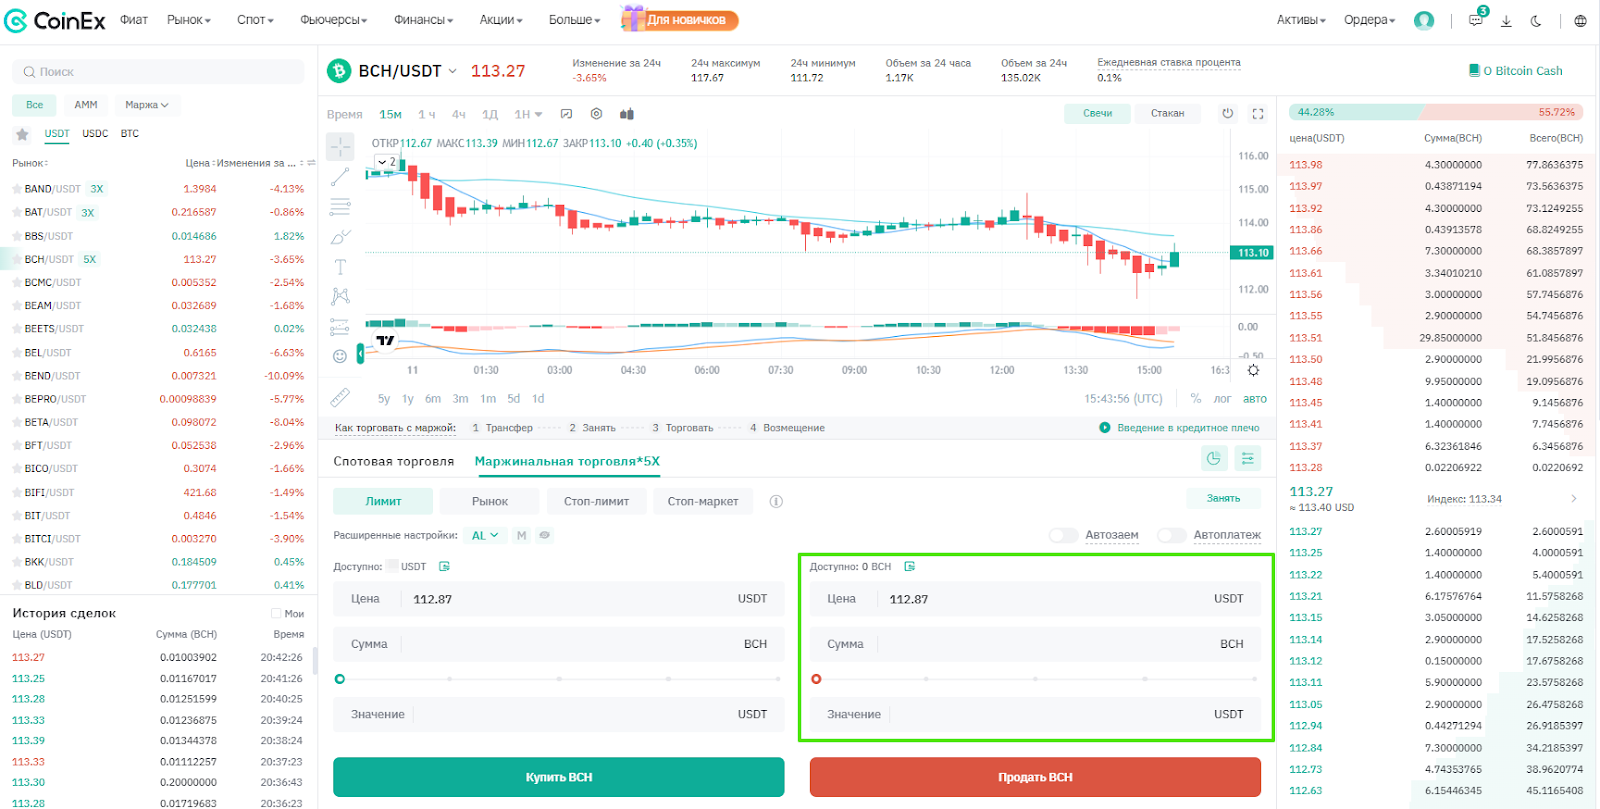Select the brush drawing tool on chart

click(340, 237)
